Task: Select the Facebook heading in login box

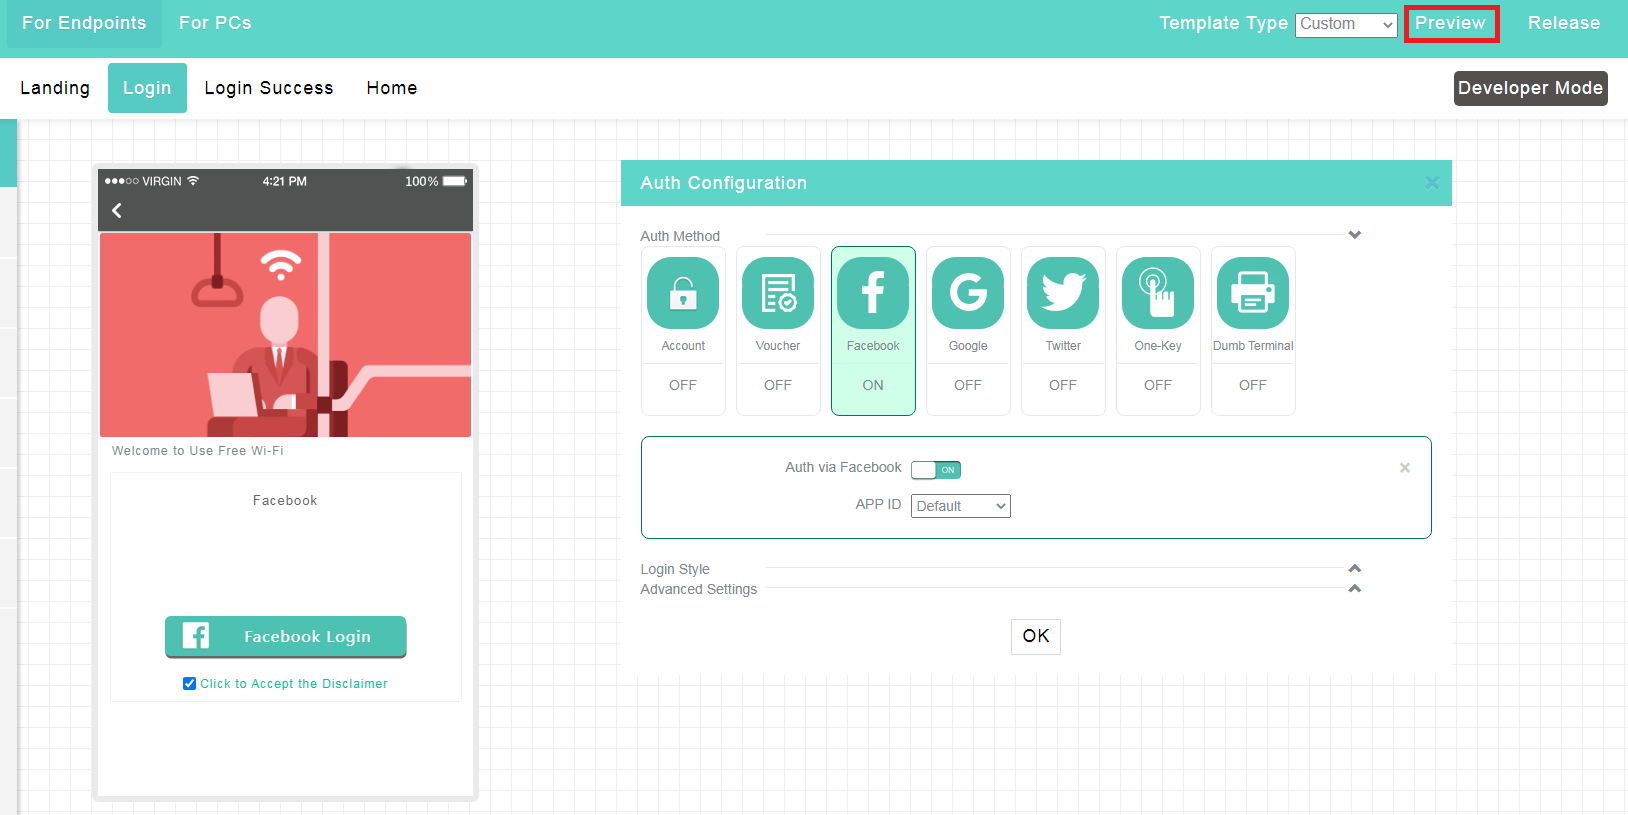Action: pyautogui.click(x=285, y=501)
